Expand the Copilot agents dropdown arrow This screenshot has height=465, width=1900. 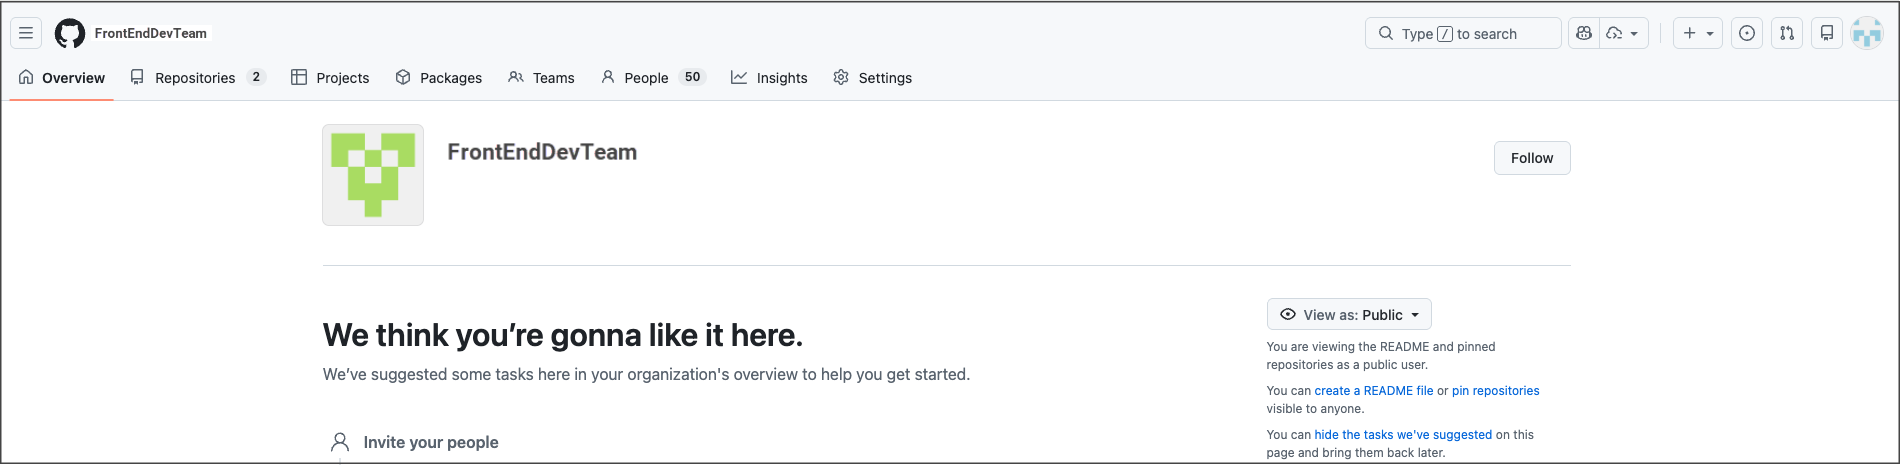coord(1624,33)
